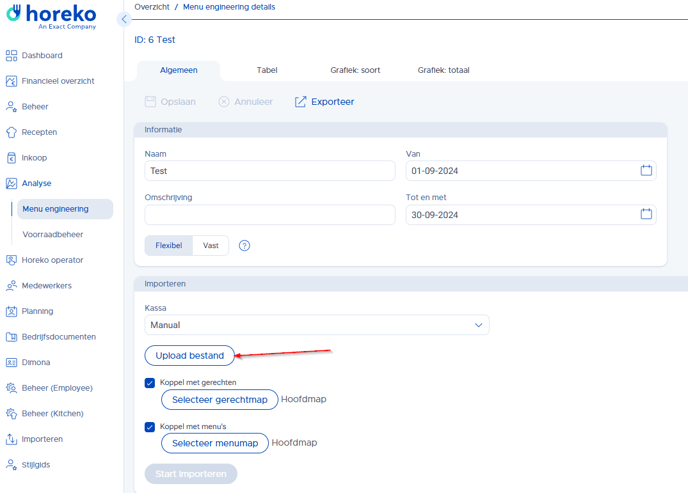Click the Omschrijving input field

pos(270,215)
